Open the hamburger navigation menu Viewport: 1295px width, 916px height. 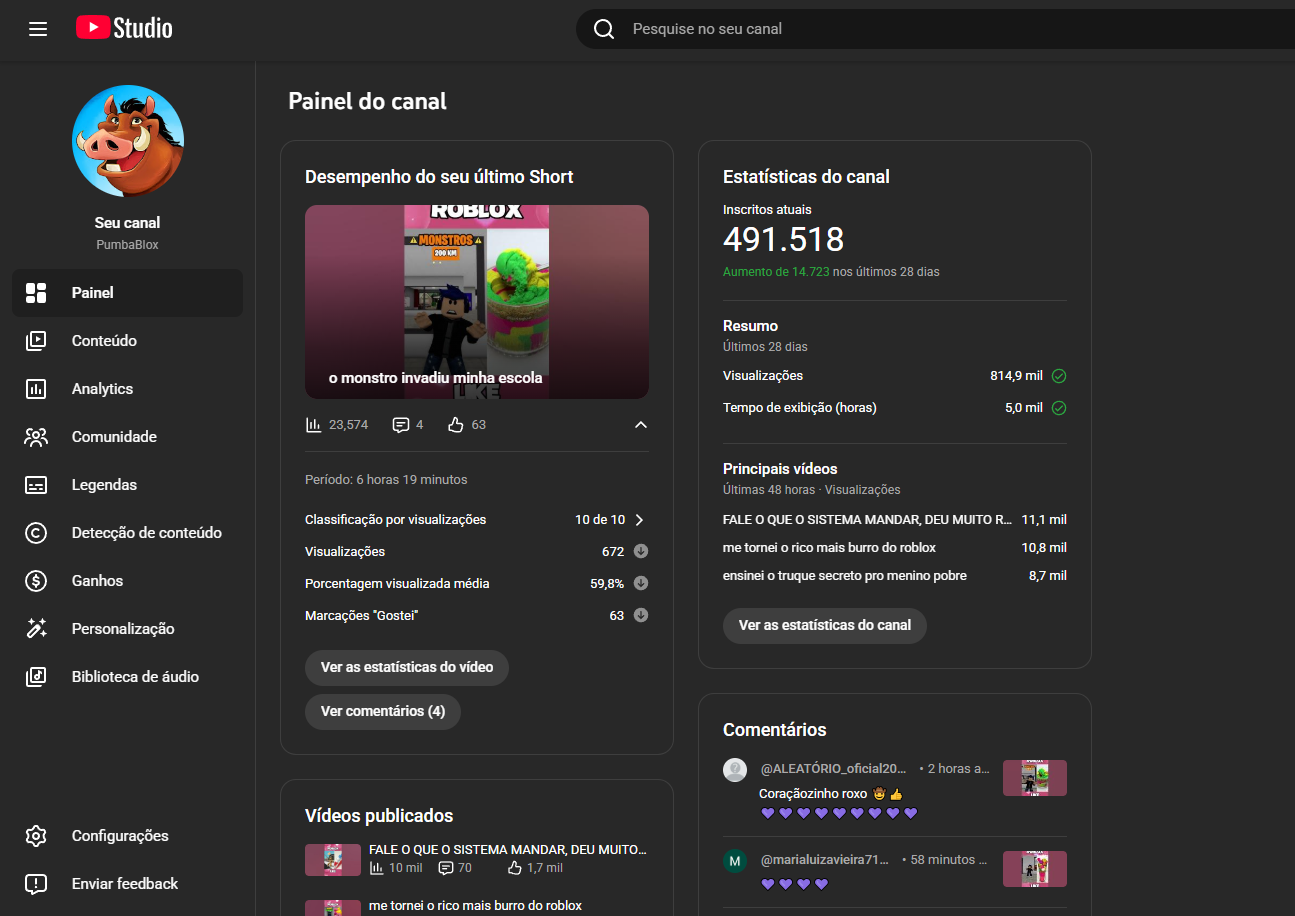(x=38, y=29)
